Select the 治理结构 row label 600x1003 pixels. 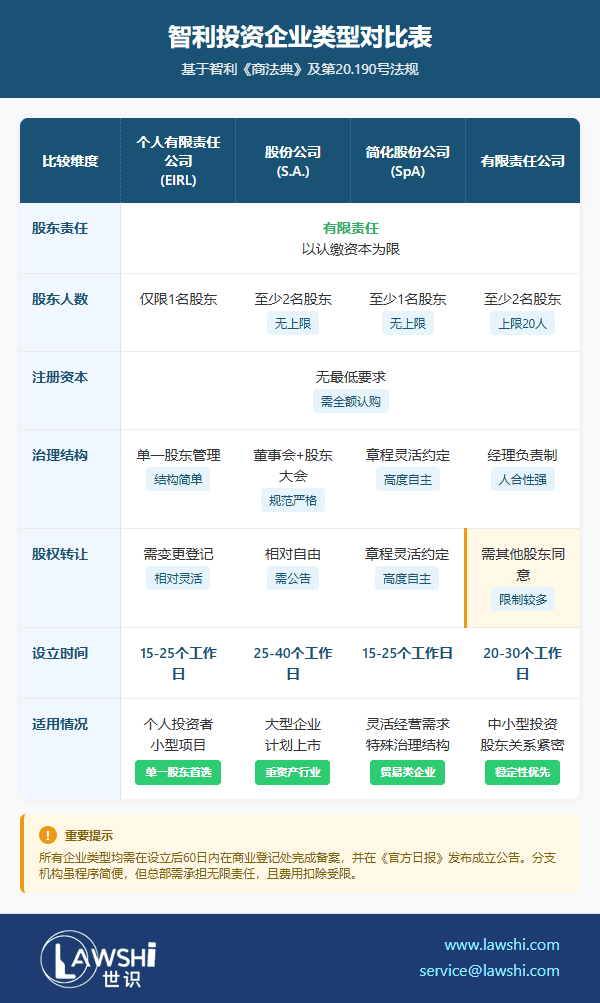coord(60,455)
